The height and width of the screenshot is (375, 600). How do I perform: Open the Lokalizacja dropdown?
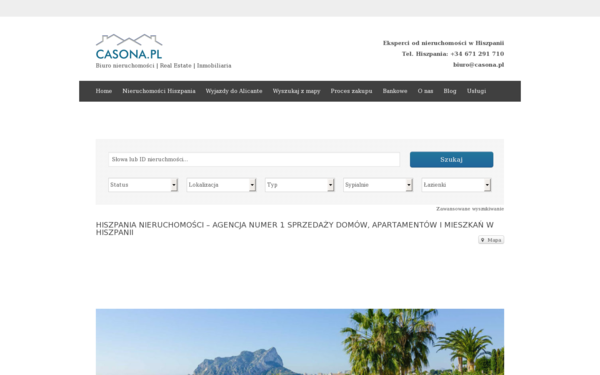pyautogui.click(x=221, y=185)
